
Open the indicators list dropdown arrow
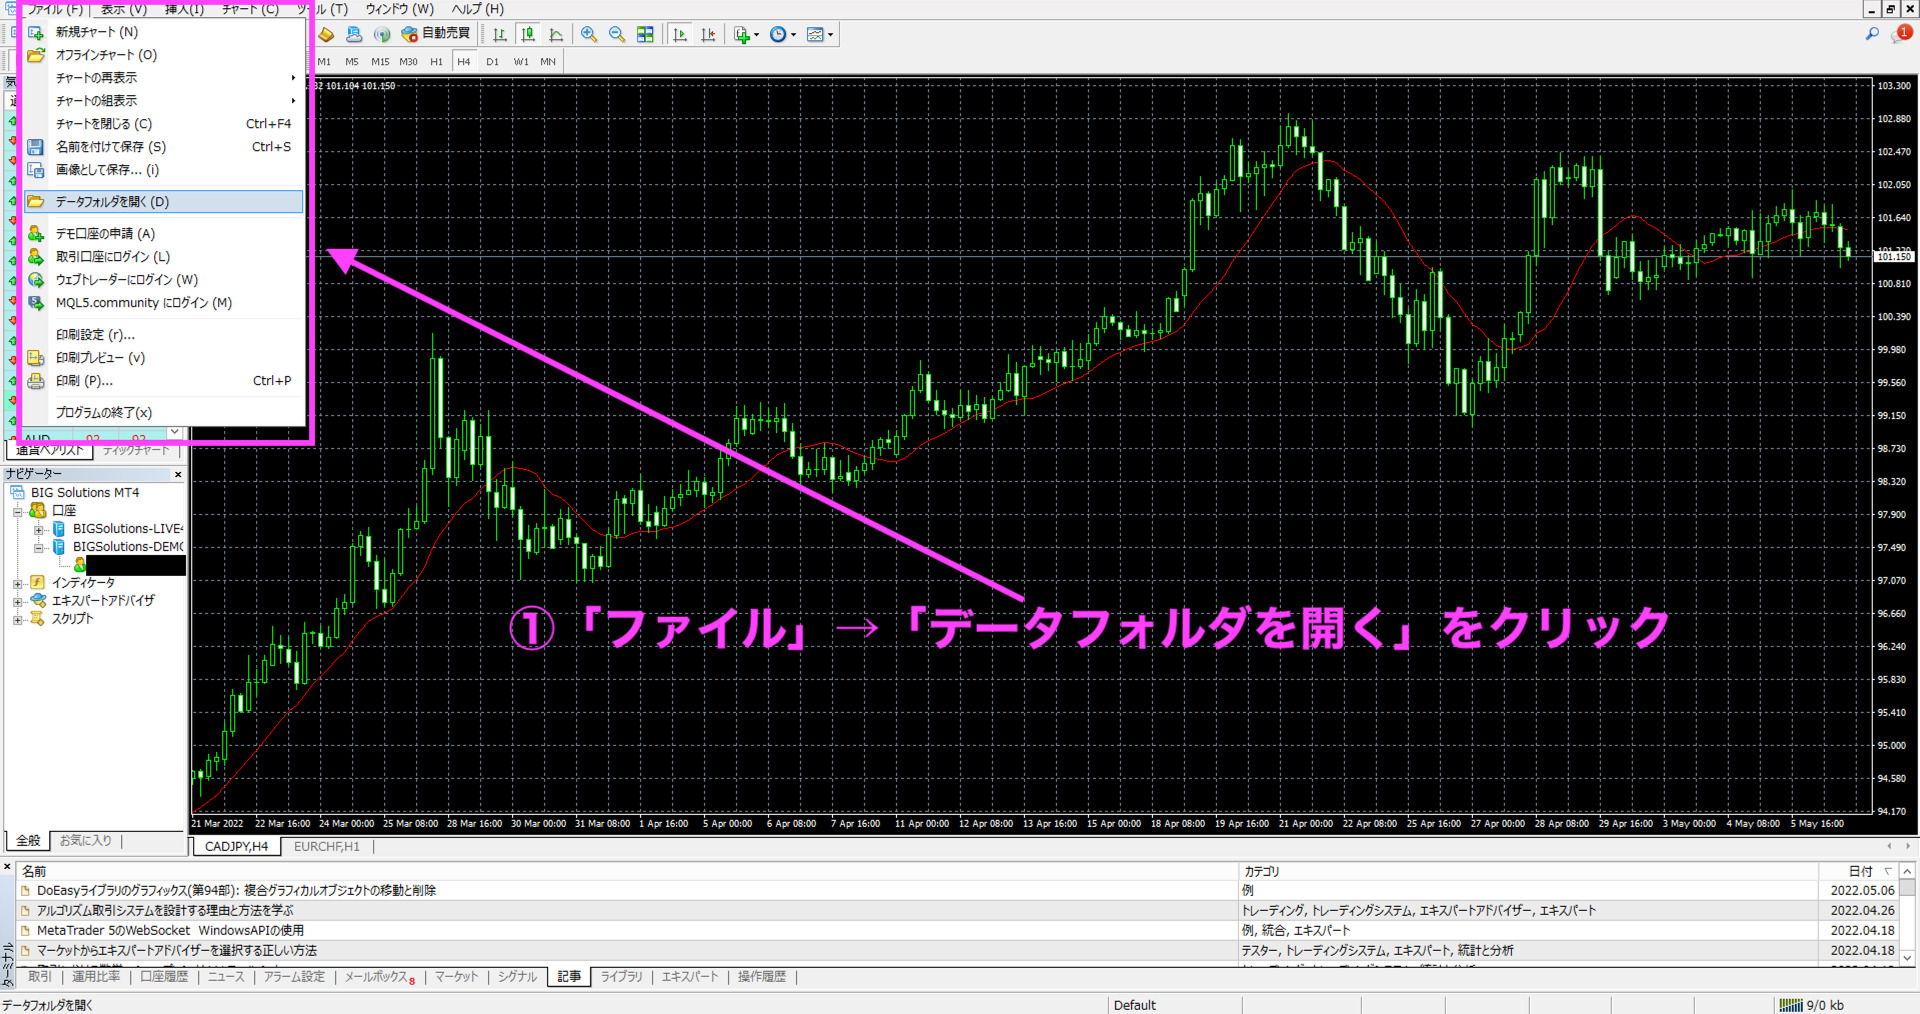(756, 35)
